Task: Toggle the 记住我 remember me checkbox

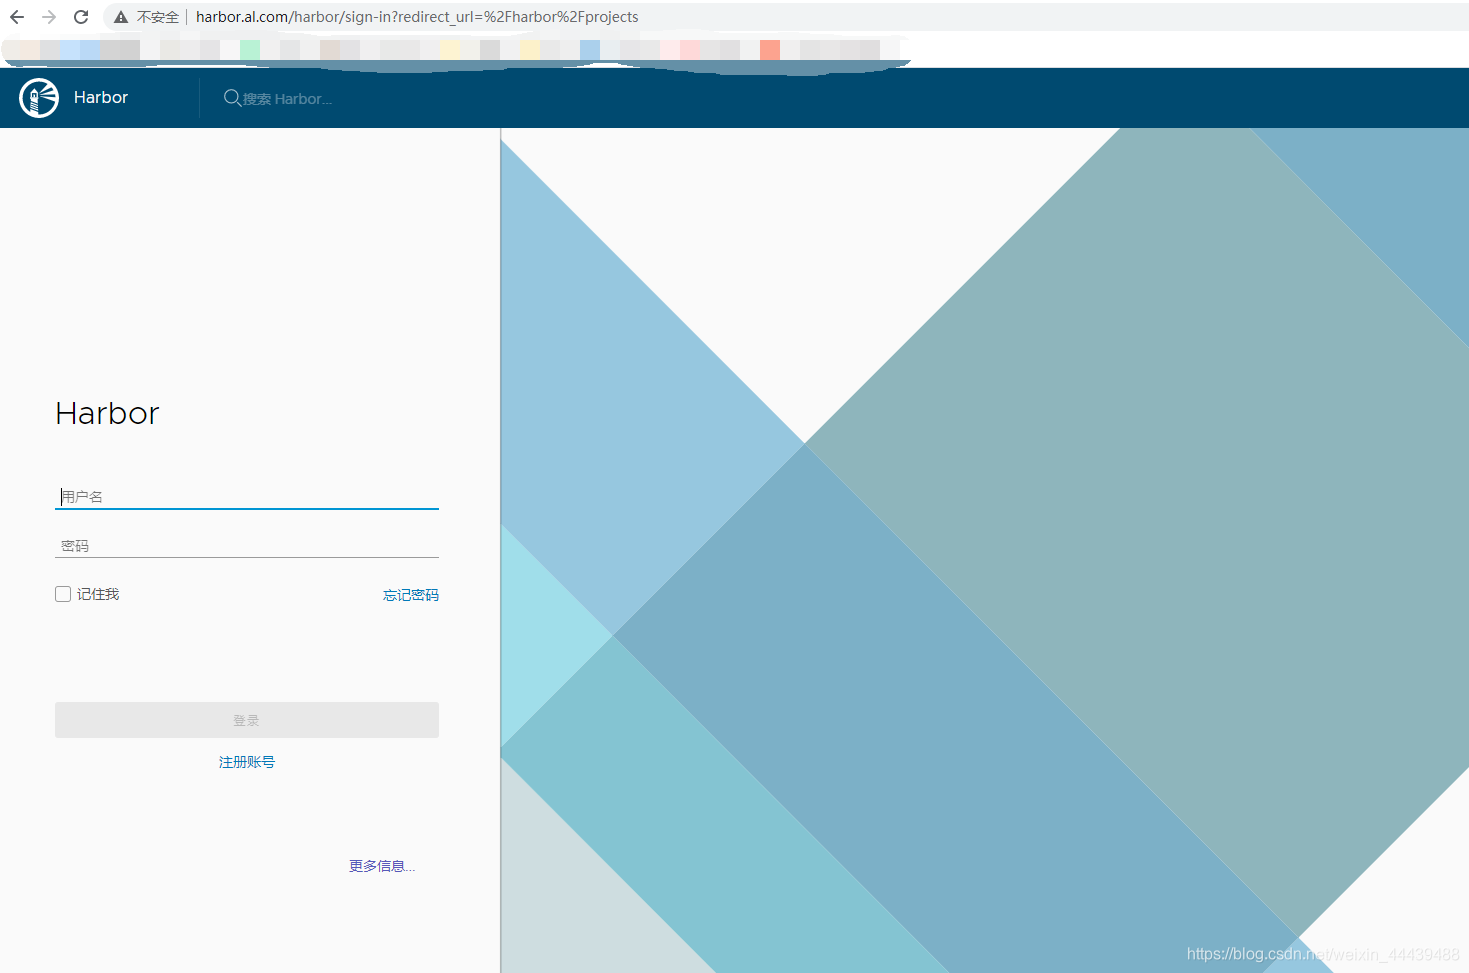Action: tap(63, 594)
